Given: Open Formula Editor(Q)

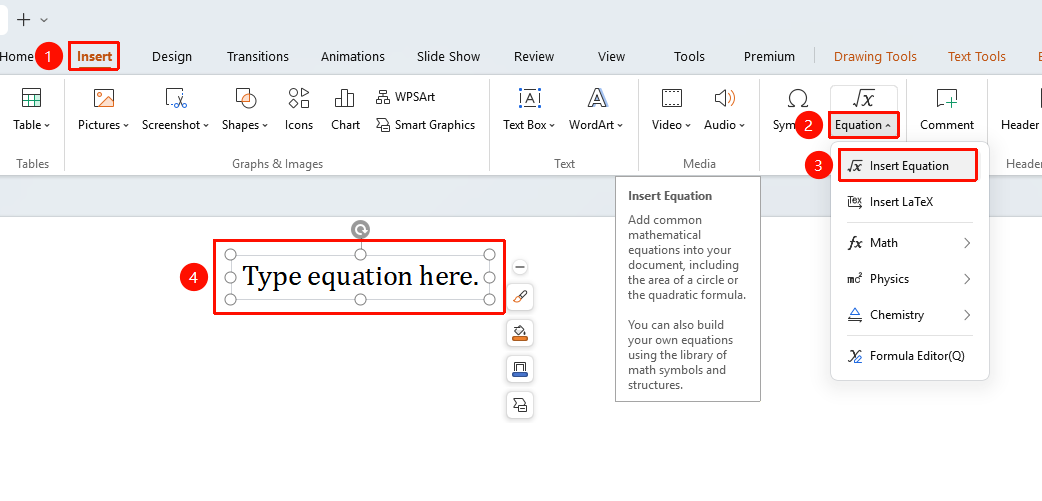Looking at the screenshot, I should click(908, 356).
